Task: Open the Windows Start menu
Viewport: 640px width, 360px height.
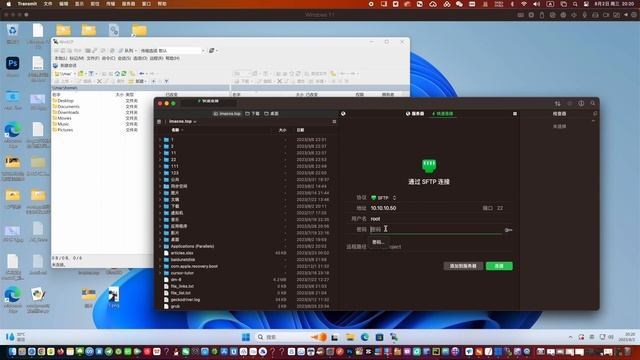Action: click(246, 337)
